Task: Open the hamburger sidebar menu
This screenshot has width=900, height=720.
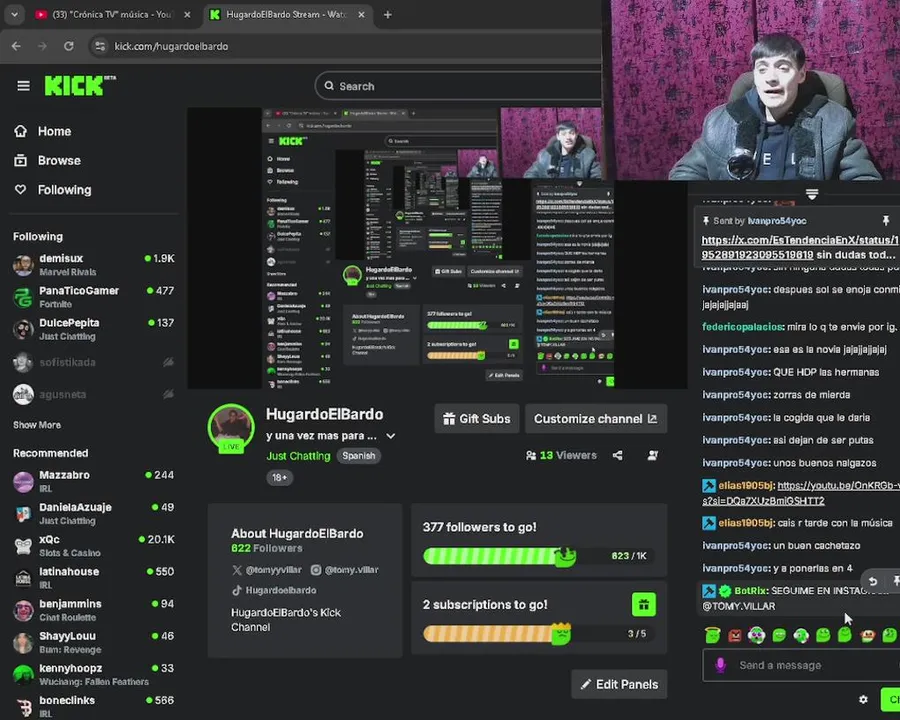Action: [x=24, y=86]
